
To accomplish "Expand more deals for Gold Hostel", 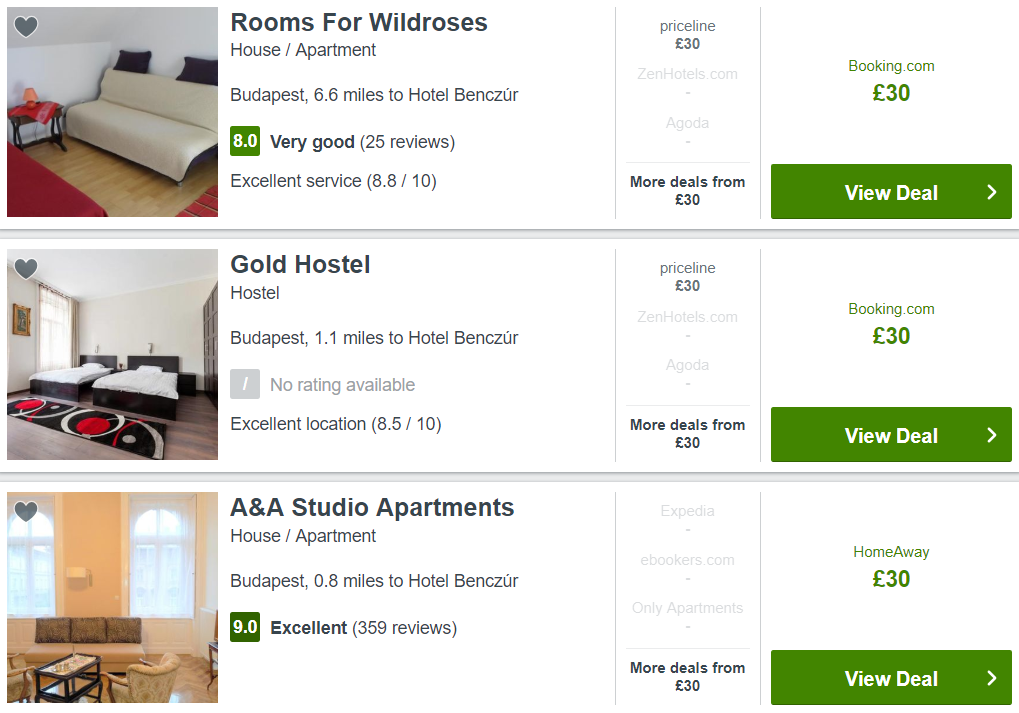I will [687, 433].
